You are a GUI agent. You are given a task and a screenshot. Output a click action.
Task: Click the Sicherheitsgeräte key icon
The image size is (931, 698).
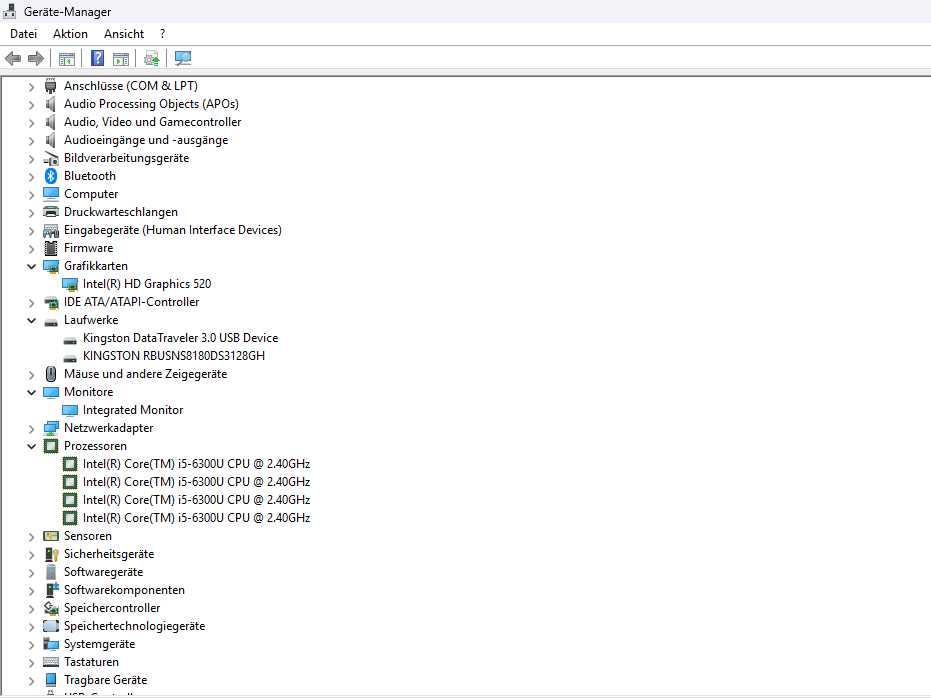(x=51, y=554)
